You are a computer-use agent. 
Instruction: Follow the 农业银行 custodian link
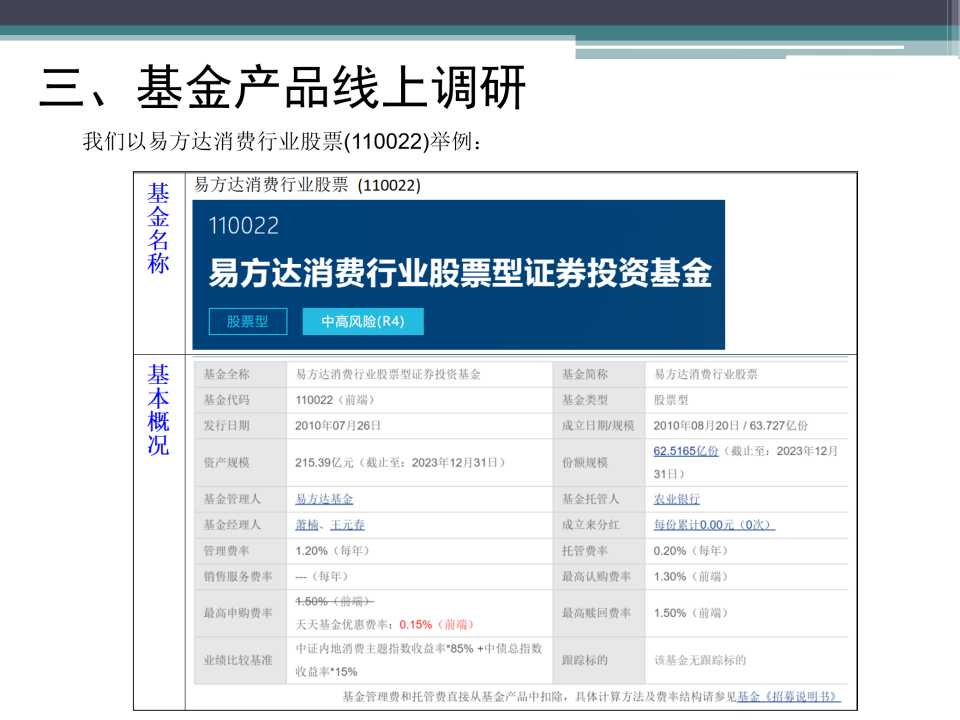point(677,499)
